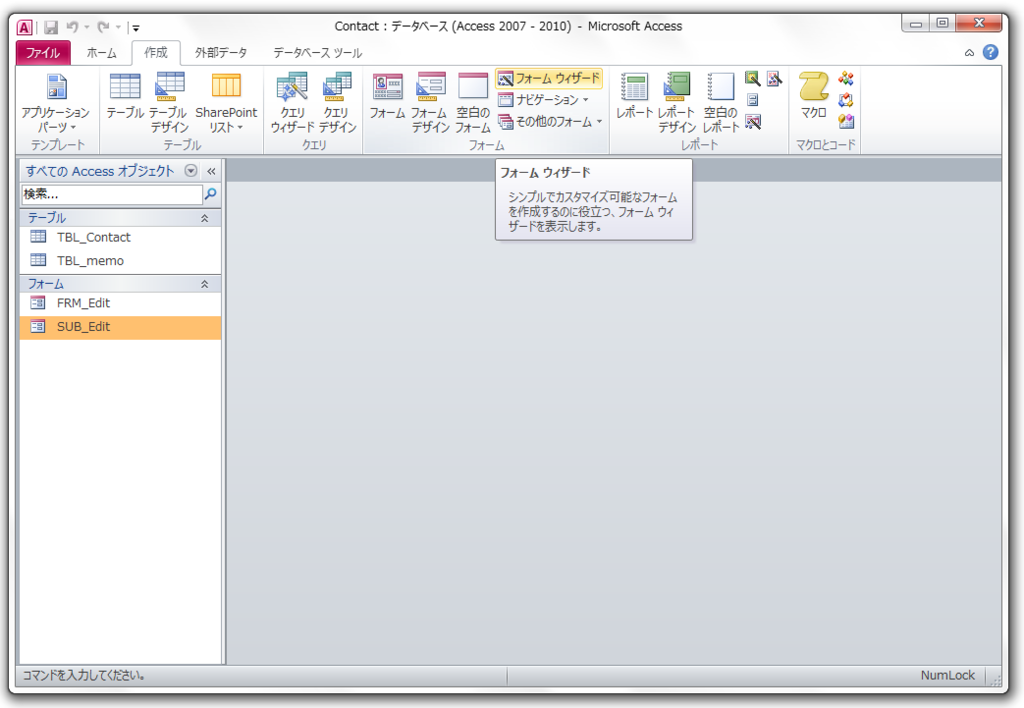Open Visual Basic editor icon

[x=846, y=121]
